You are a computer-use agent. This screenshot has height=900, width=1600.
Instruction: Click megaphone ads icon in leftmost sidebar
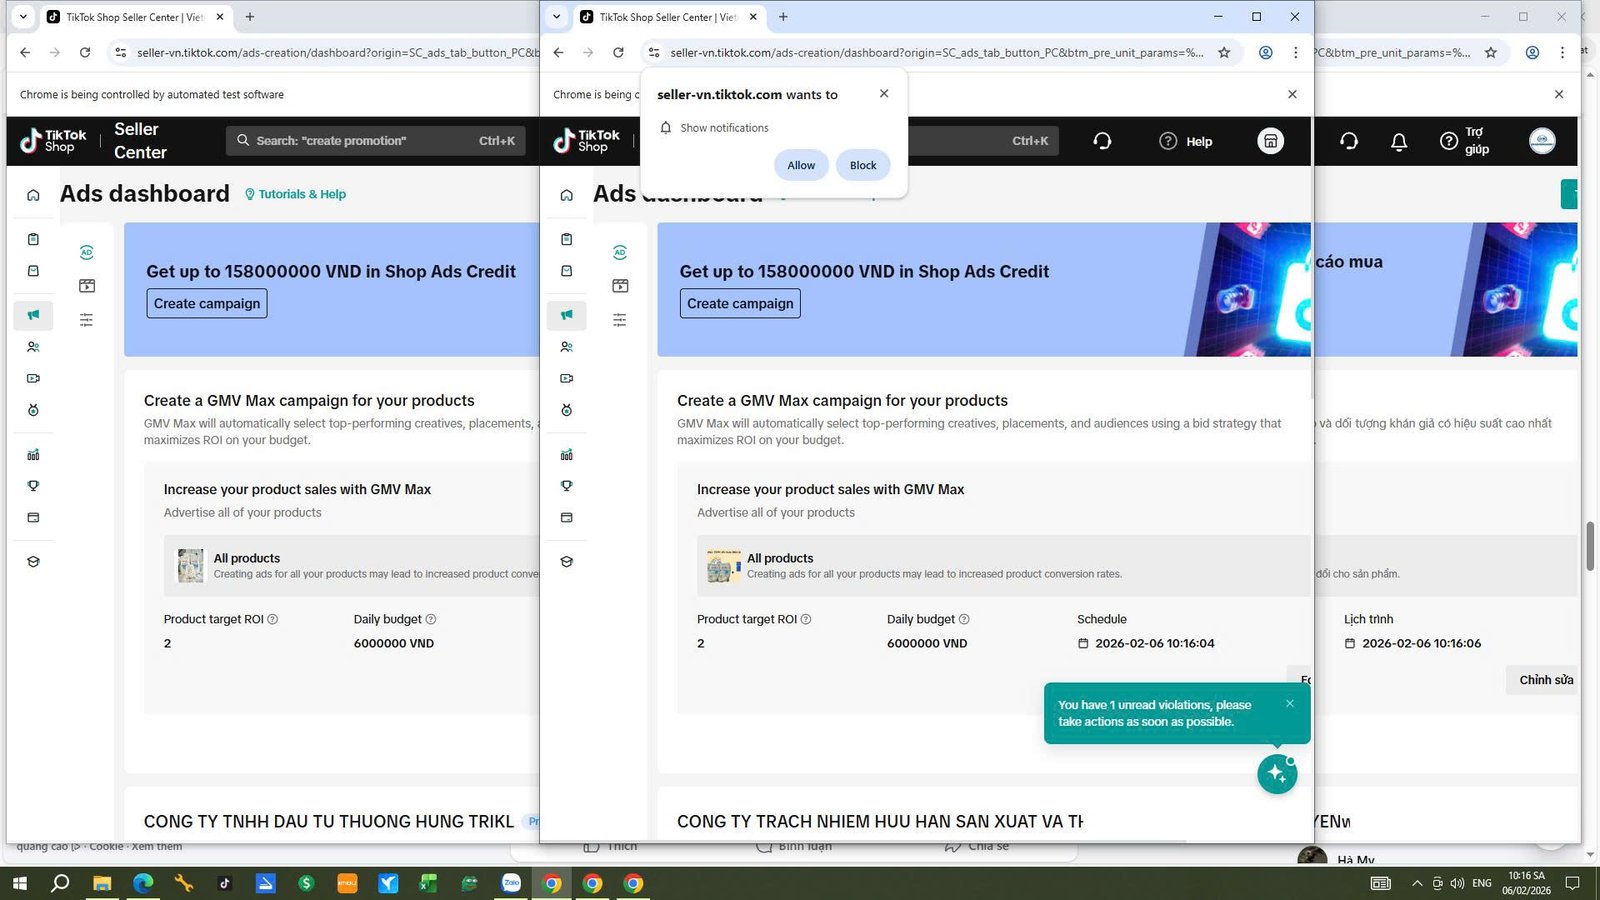33,315
